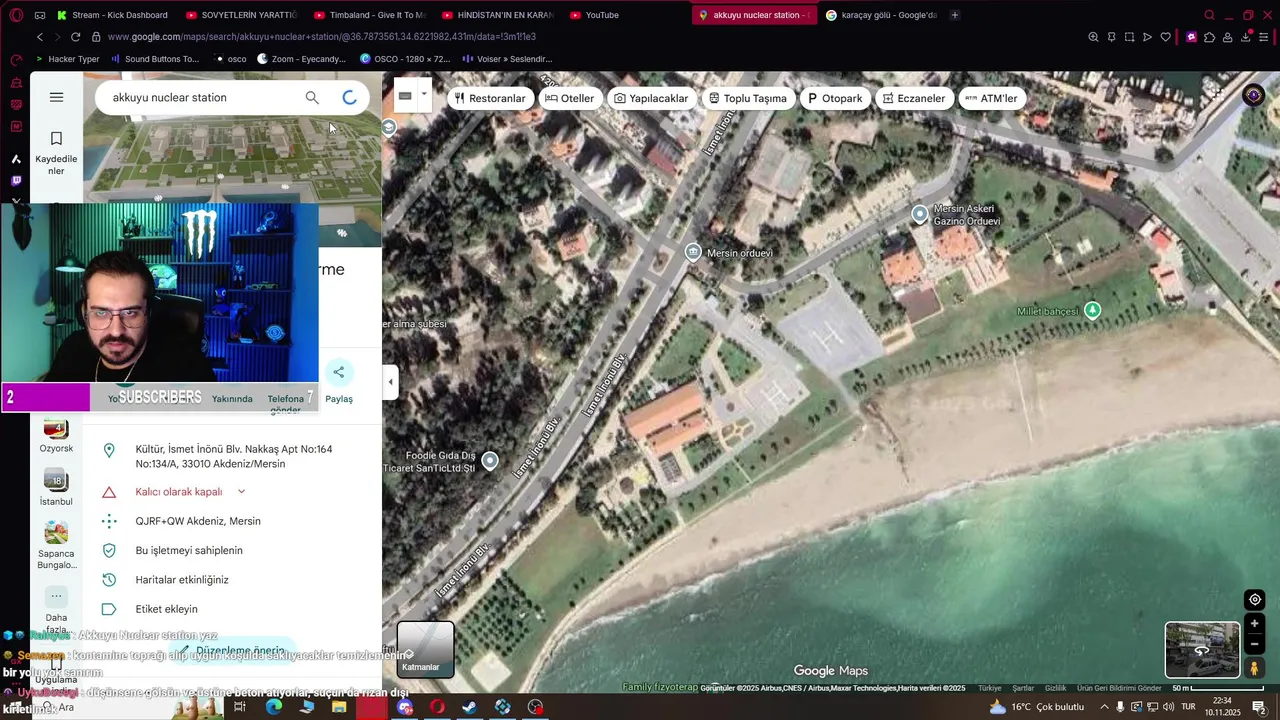
Task: Show hidden system tray icons
Action: coord(1105,707)
